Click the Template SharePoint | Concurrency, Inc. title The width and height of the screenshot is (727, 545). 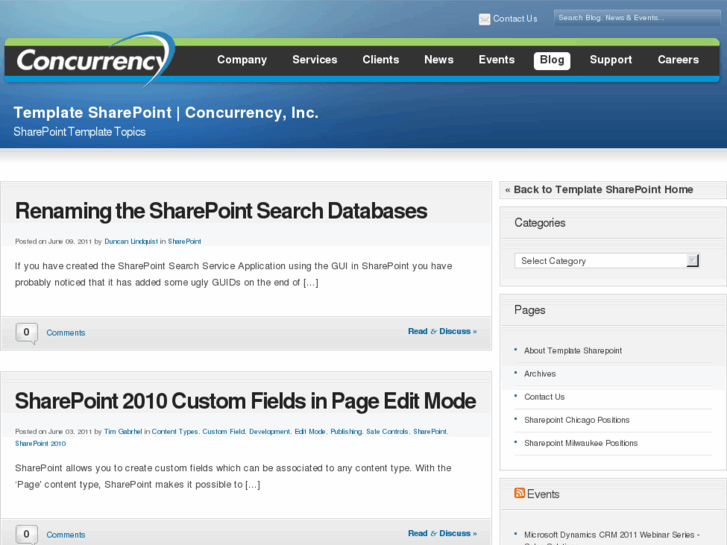[166, 113]
